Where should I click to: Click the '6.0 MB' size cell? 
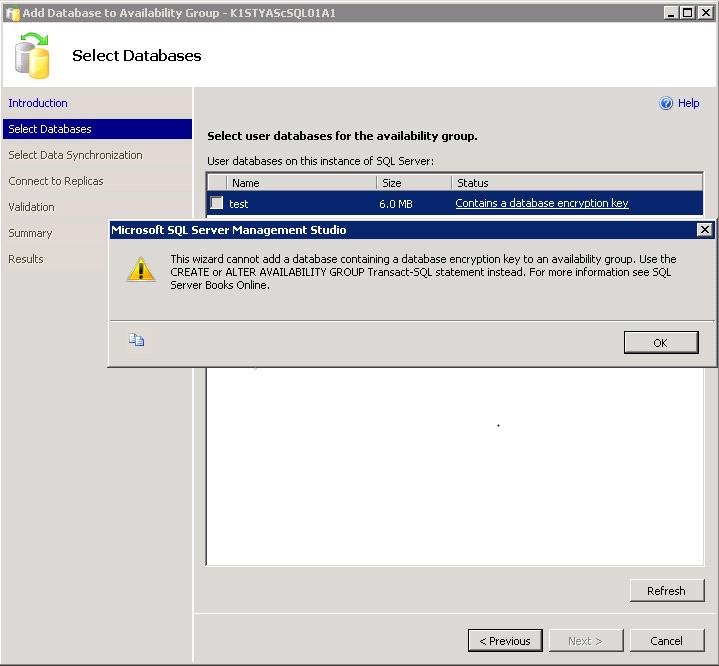coord(396,204)
